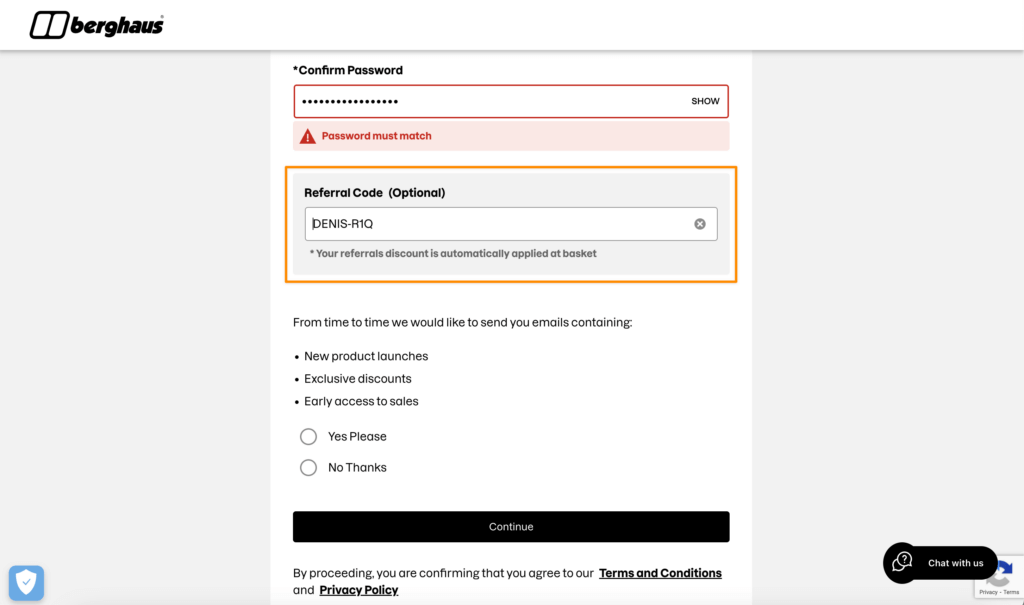This screenshot has height=605, width=1024.
Task: Select the No Thanks radio button
Action: (308, 468)
